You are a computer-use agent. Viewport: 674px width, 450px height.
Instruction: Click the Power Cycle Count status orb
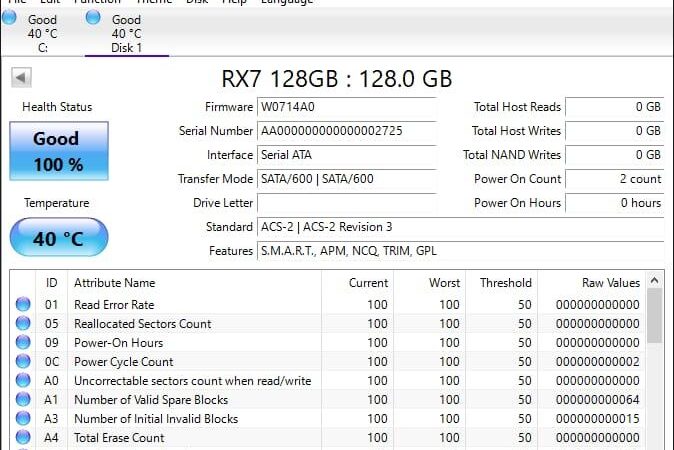pyautogui.click(x=23, y=362)
